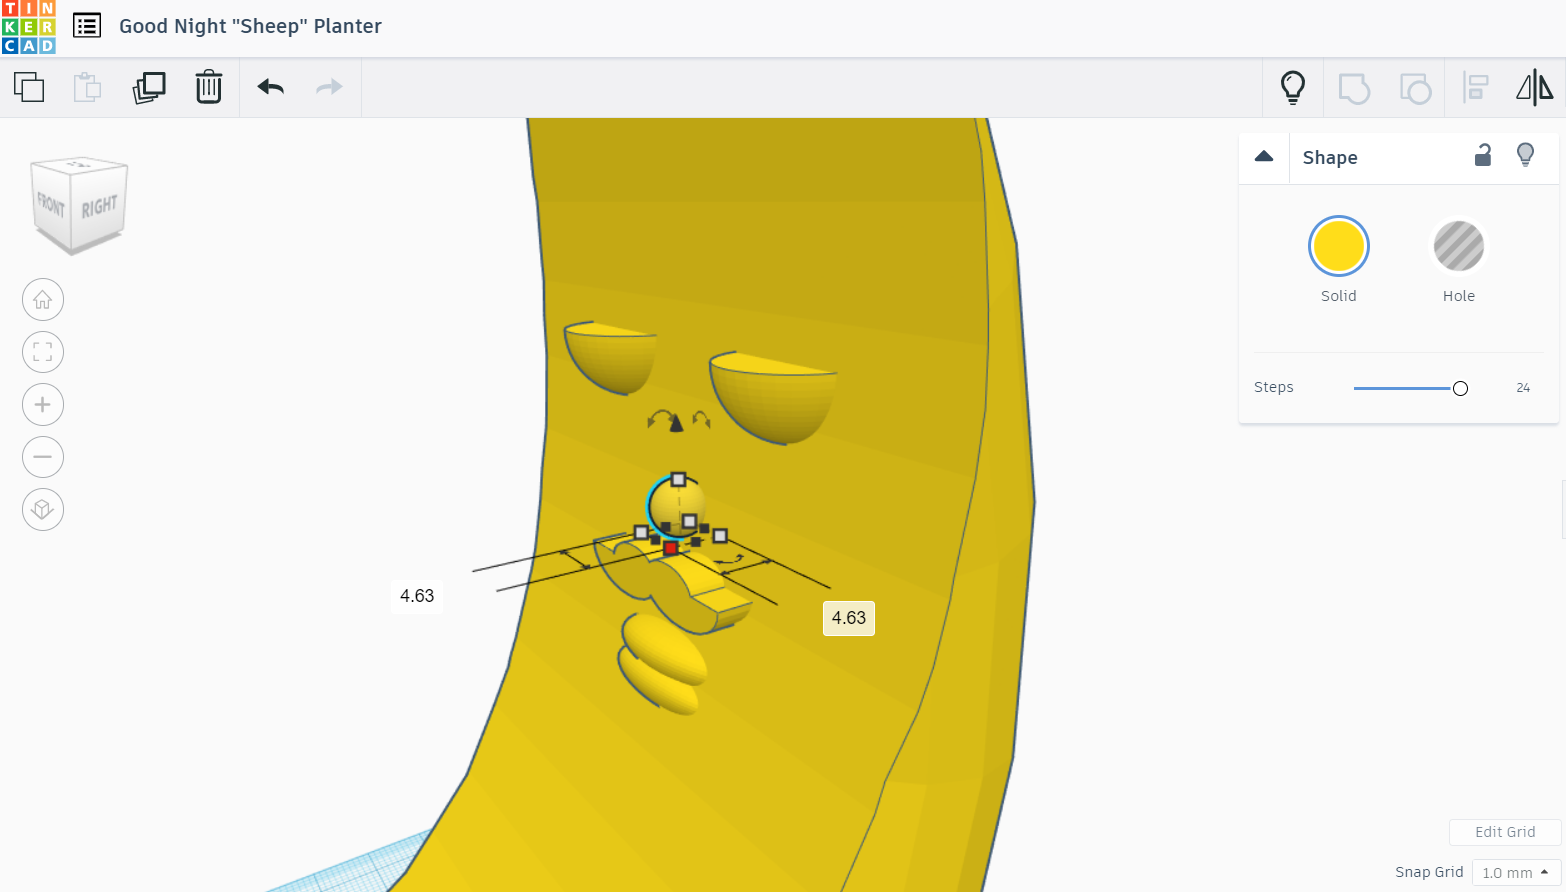1566x892 pixels.
Task: Redo the last undone action
Action: 329,88
